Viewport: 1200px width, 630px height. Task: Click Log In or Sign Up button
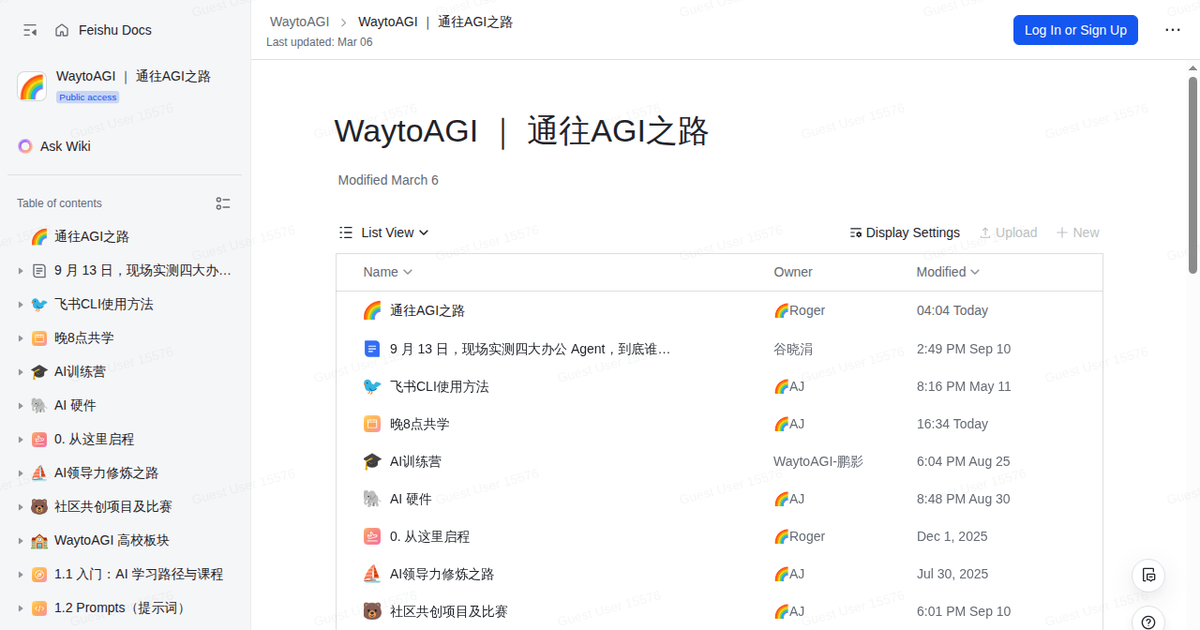click(1075, 30)
